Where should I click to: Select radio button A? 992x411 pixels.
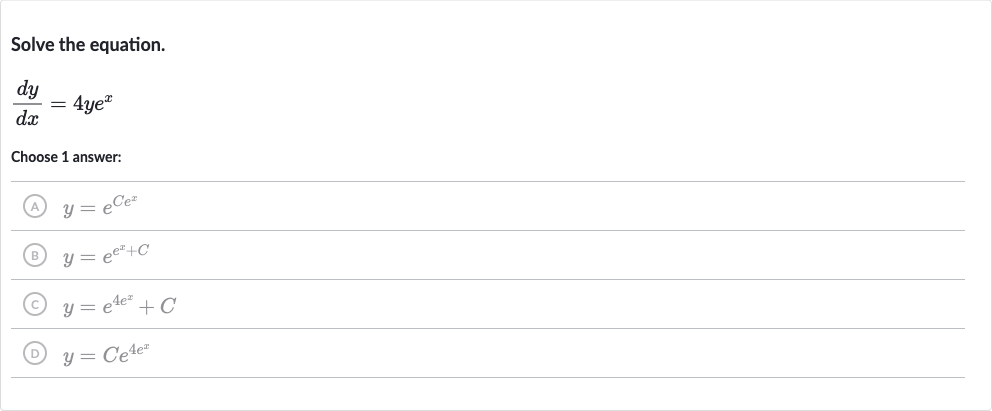coord(35,206)
